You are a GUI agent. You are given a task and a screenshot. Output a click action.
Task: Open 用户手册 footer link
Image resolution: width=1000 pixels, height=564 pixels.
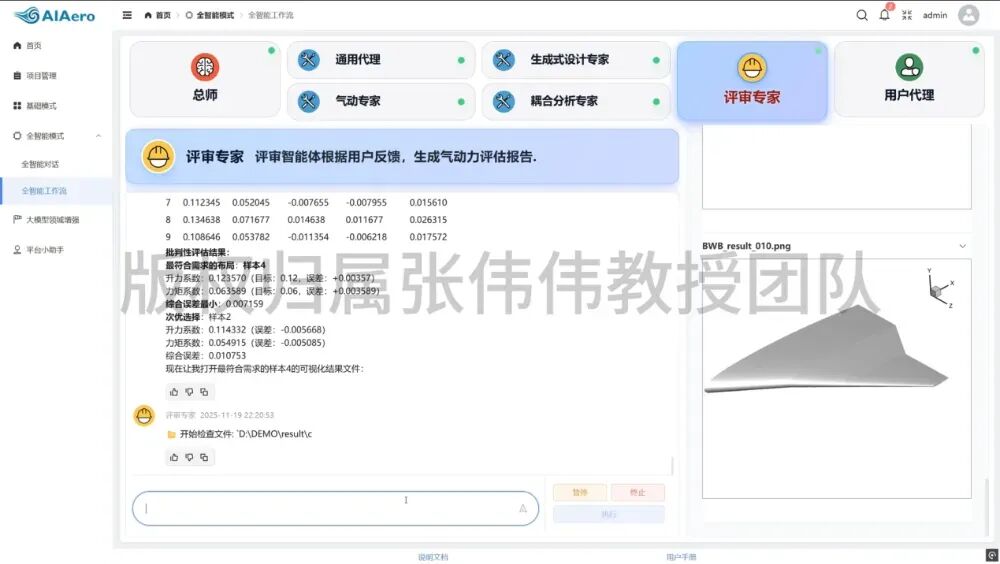tap(681, 557)
